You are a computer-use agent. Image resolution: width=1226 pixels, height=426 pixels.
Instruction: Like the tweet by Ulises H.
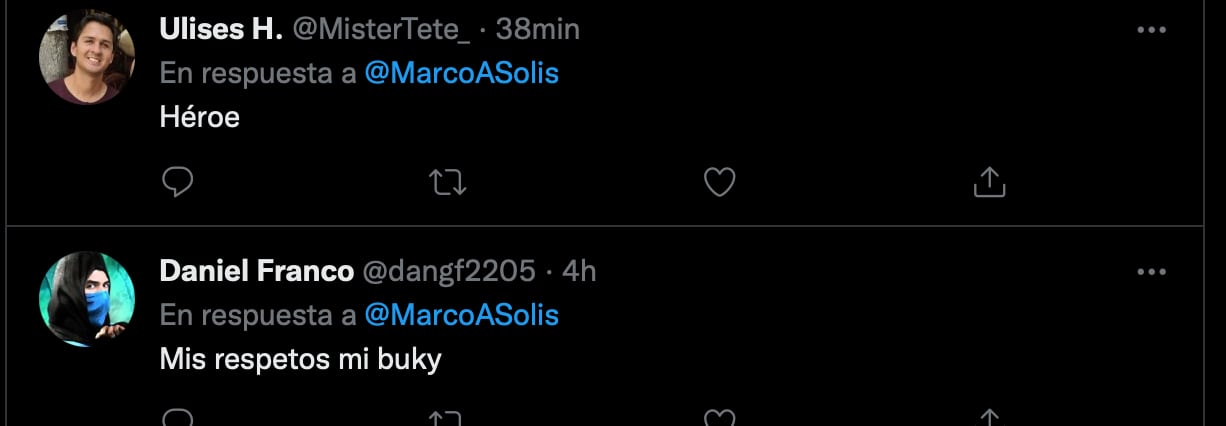[719, 182]
